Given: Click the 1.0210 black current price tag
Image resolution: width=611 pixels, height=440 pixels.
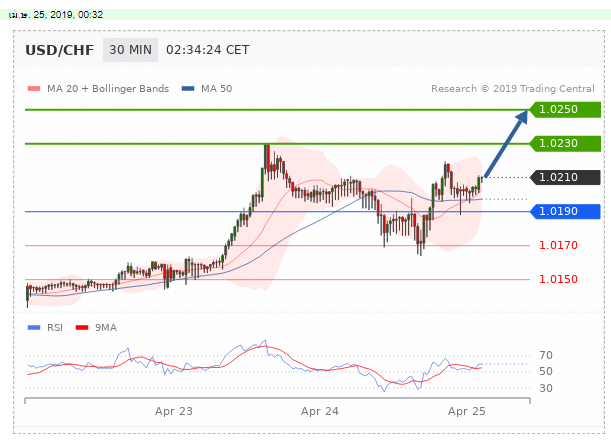Looking at the screenshot, I should coord(565,177).
